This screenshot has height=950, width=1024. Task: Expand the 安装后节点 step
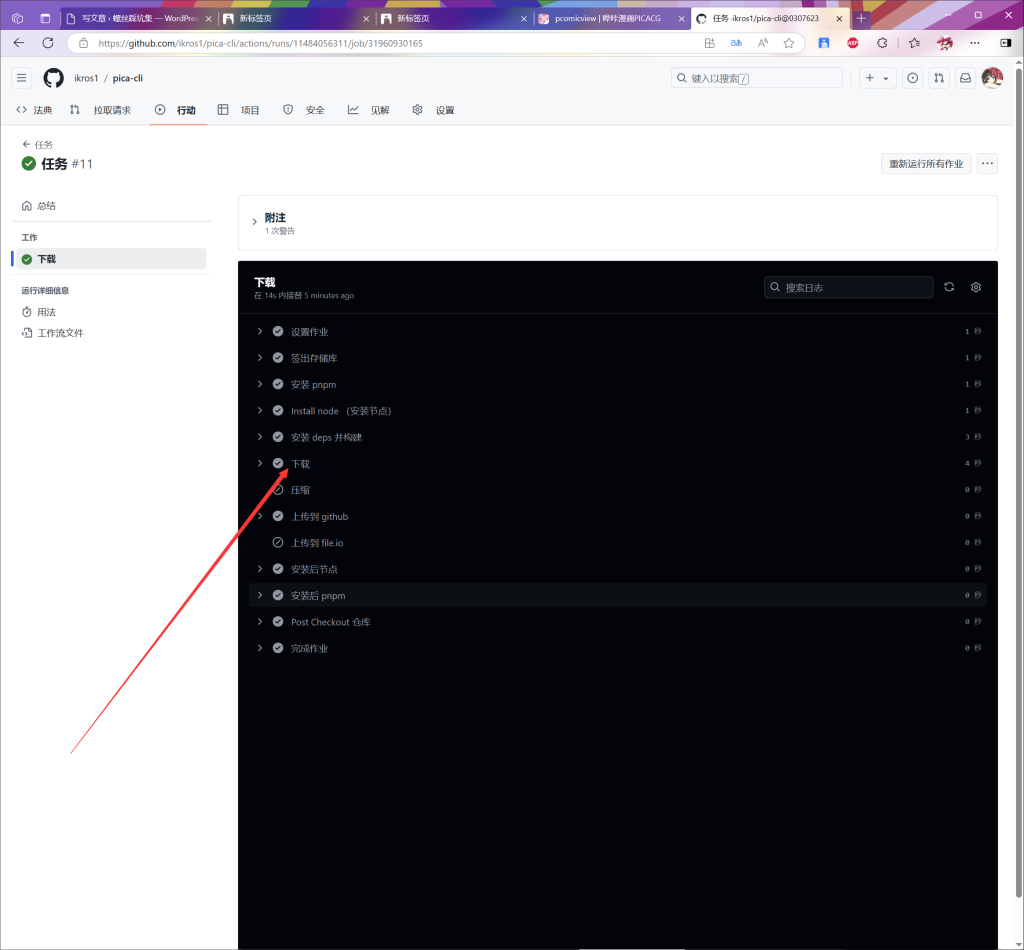pyautogui.click(x=260, y=569)
